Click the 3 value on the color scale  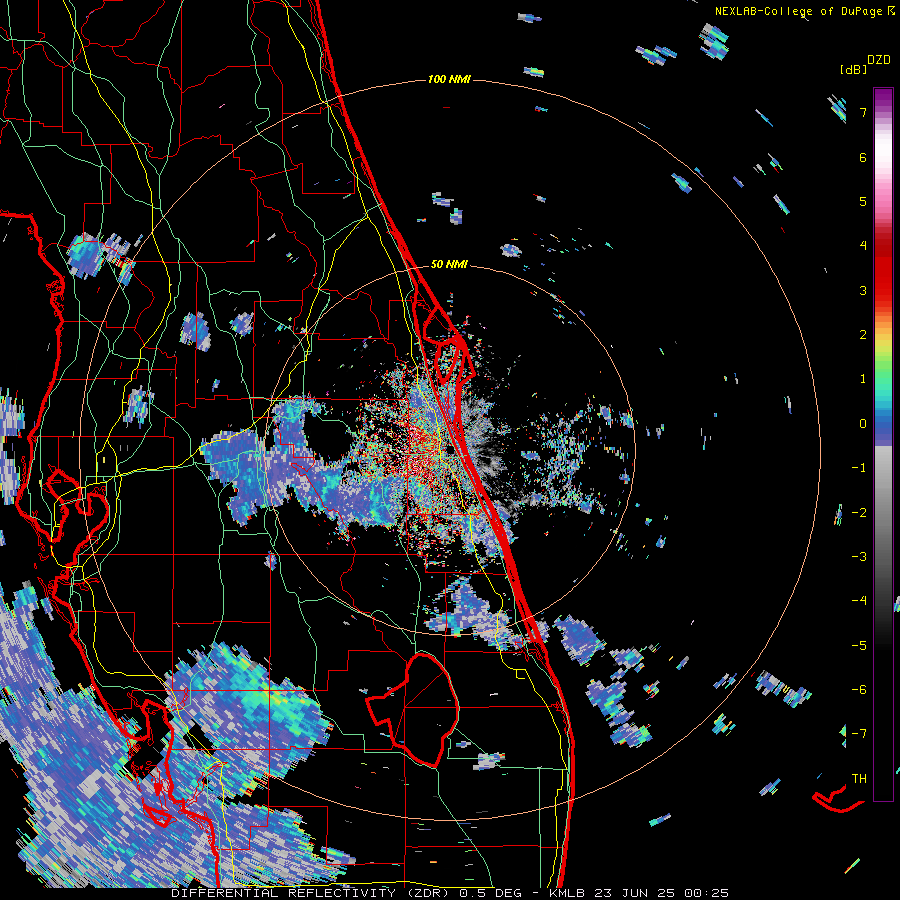pyautogui.click(x=863, y=290)
